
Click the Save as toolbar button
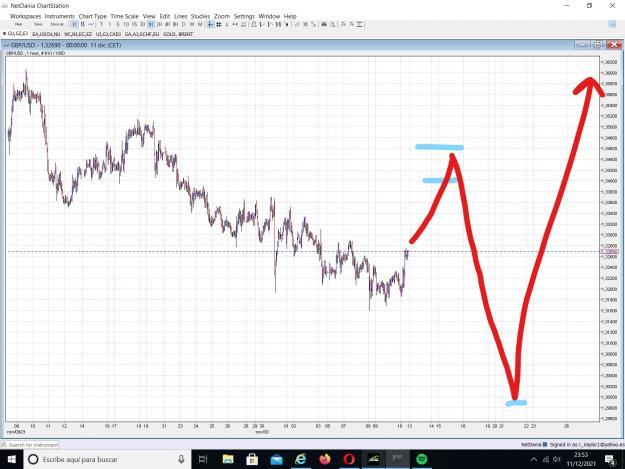57,24
